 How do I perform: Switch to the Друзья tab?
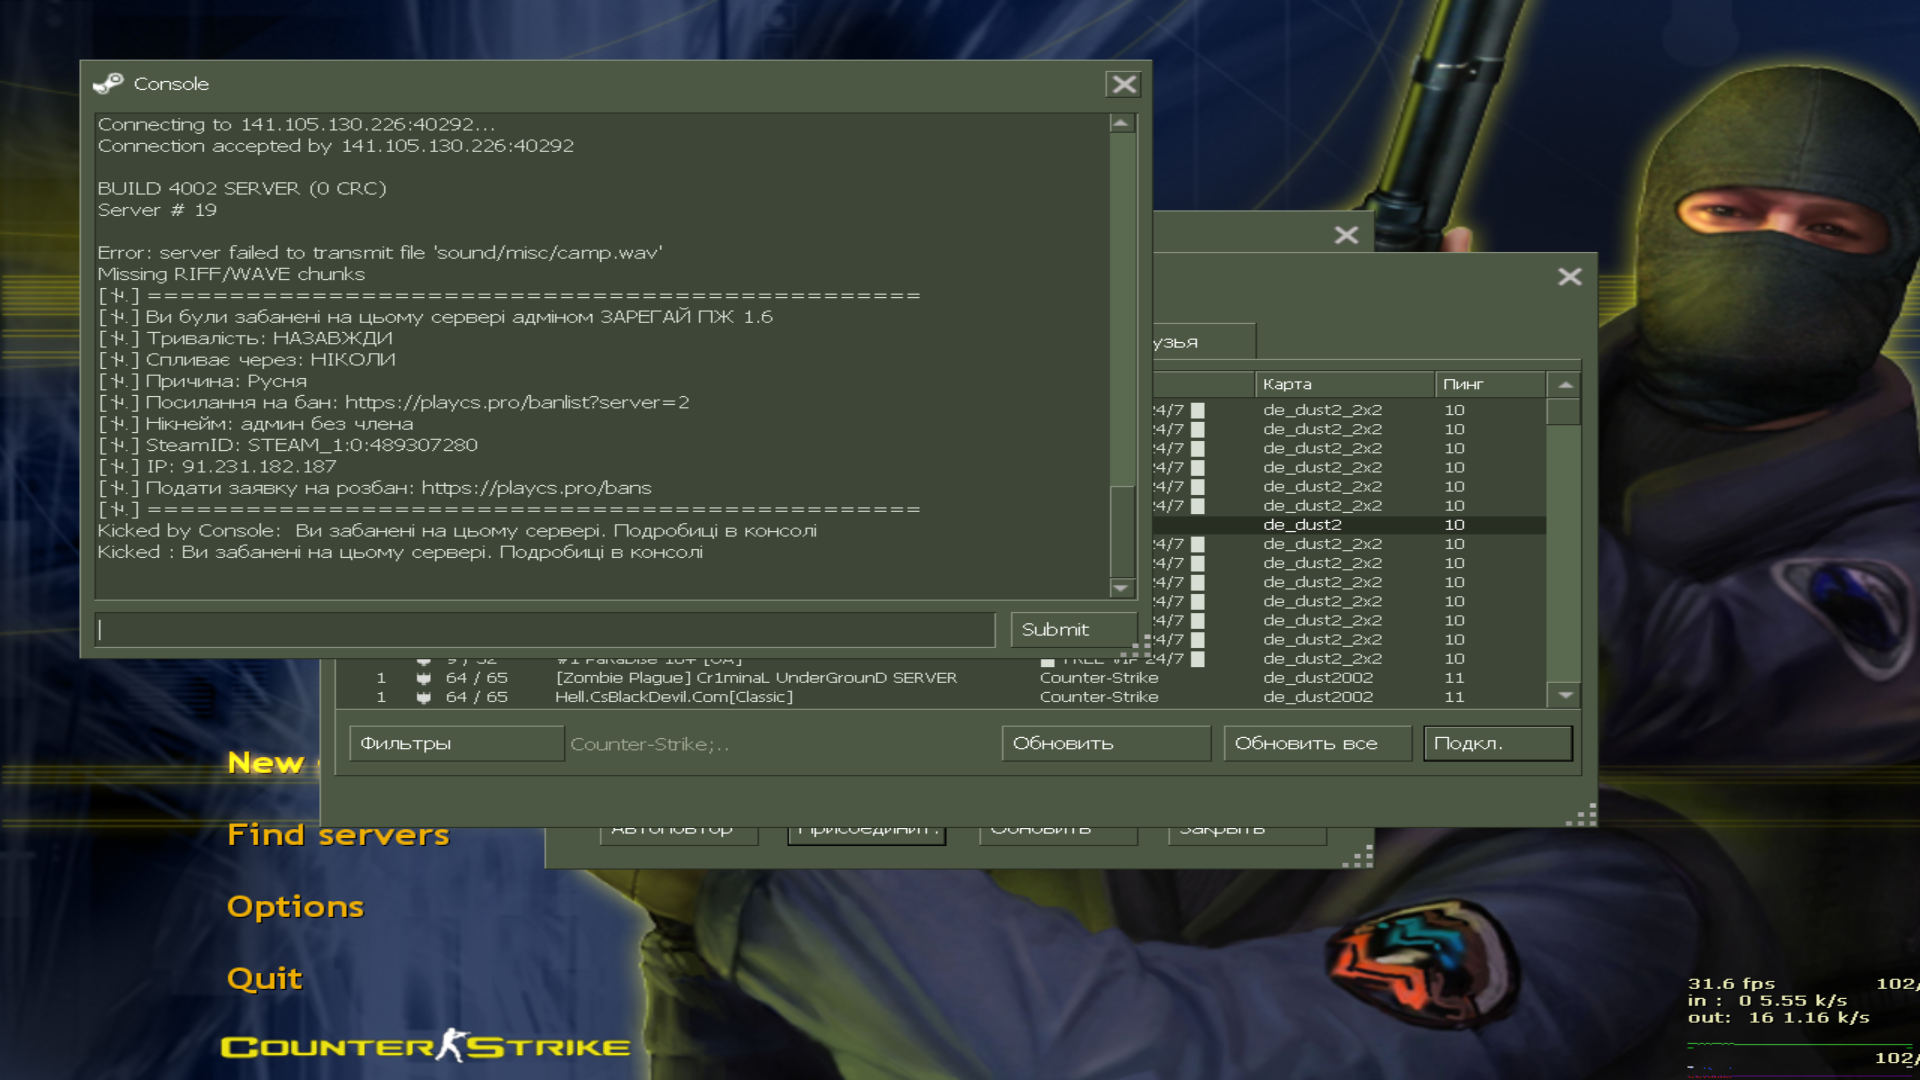click(1203, 342)
